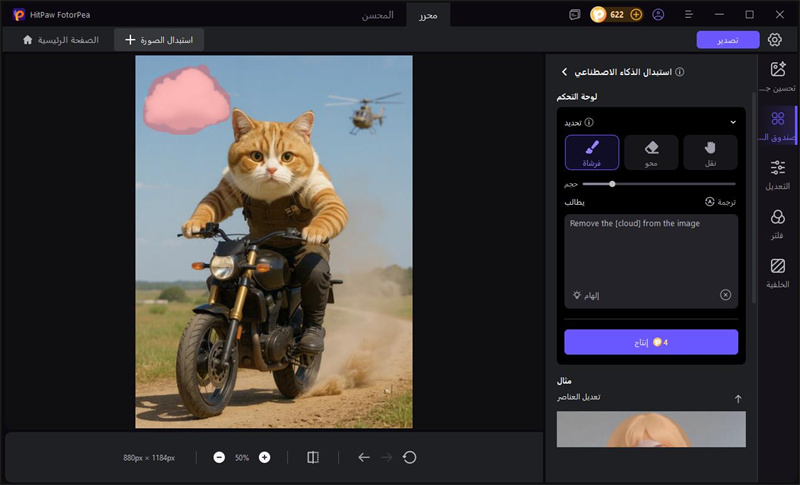Collapse the تحديد selection section

click(733, 122)
